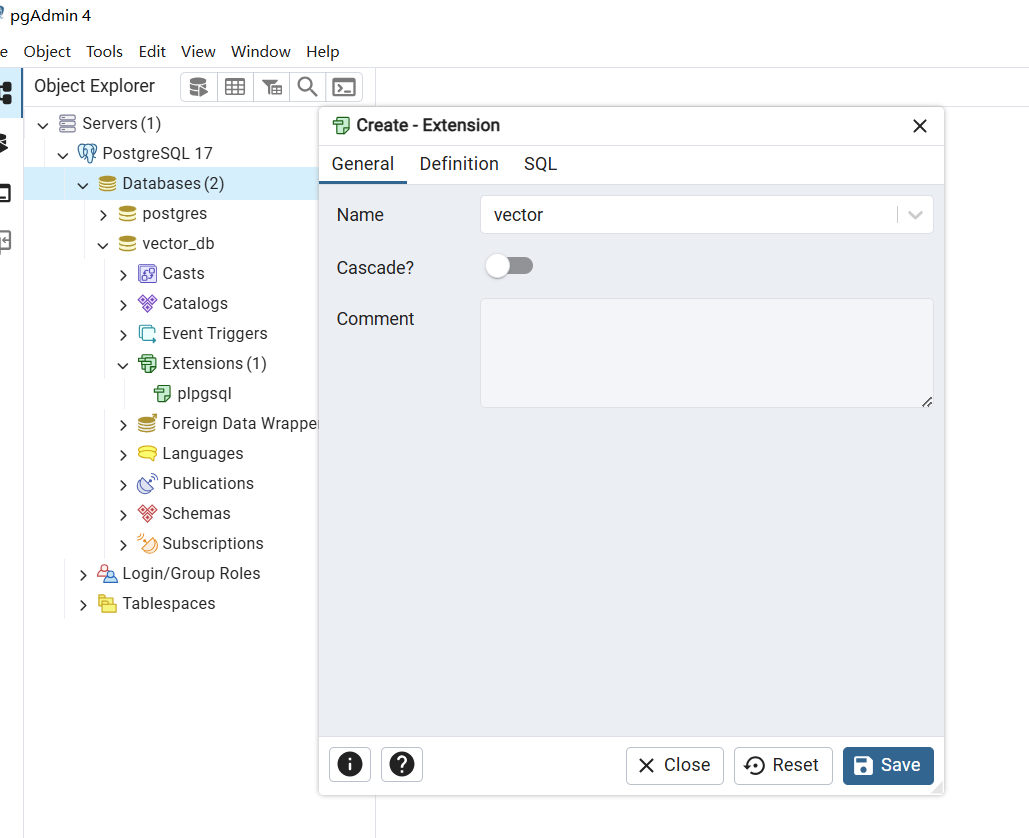Collapse the Servers tree node
Image resolution: width=1029 pixels, height=838 pixels.
coord(43,125)
